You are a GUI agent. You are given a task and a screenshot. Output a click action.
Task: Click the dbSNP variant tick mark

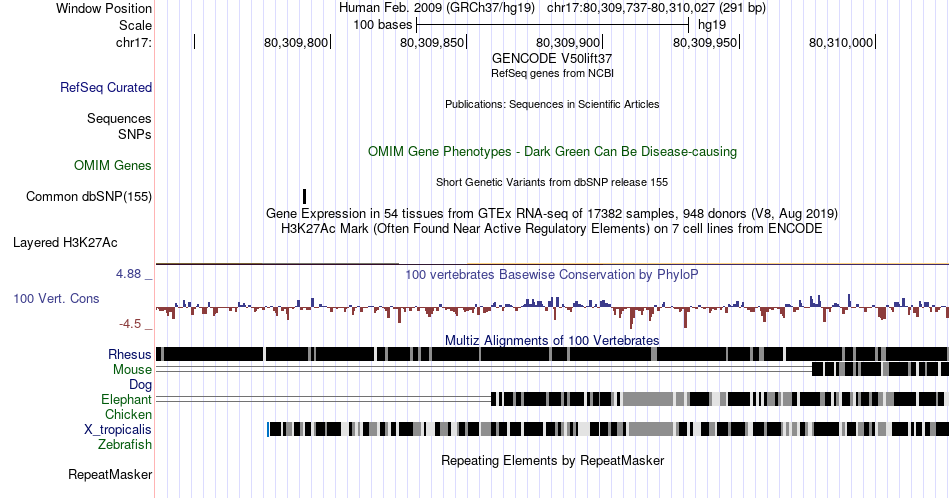(x=305, y=196)
